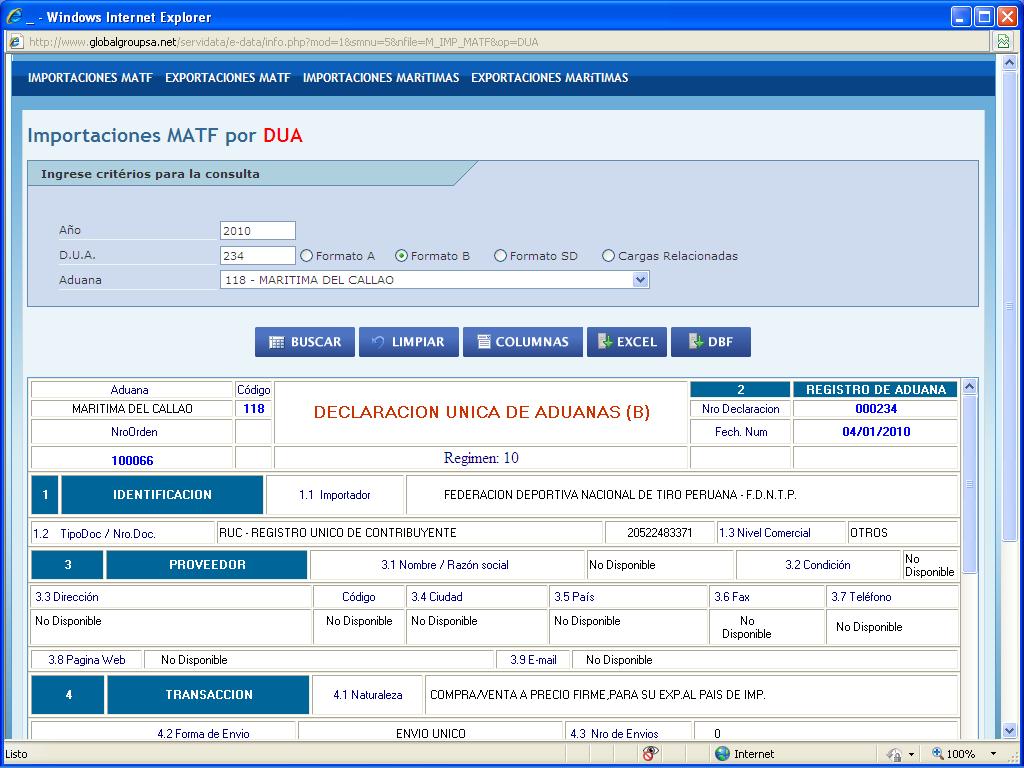Go to EXPORTACIONES MARÍTIMAS menu
This screenshot has width=1024, height=768.
point(549,78)
